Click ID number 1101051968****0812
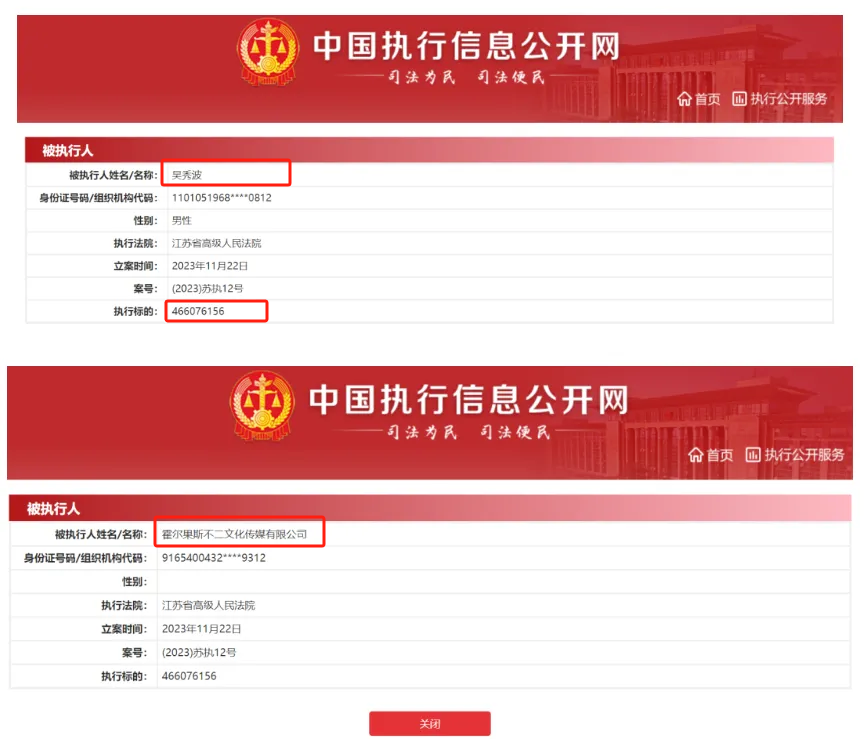This screenshot has width=866, height=739. [221, 198]
